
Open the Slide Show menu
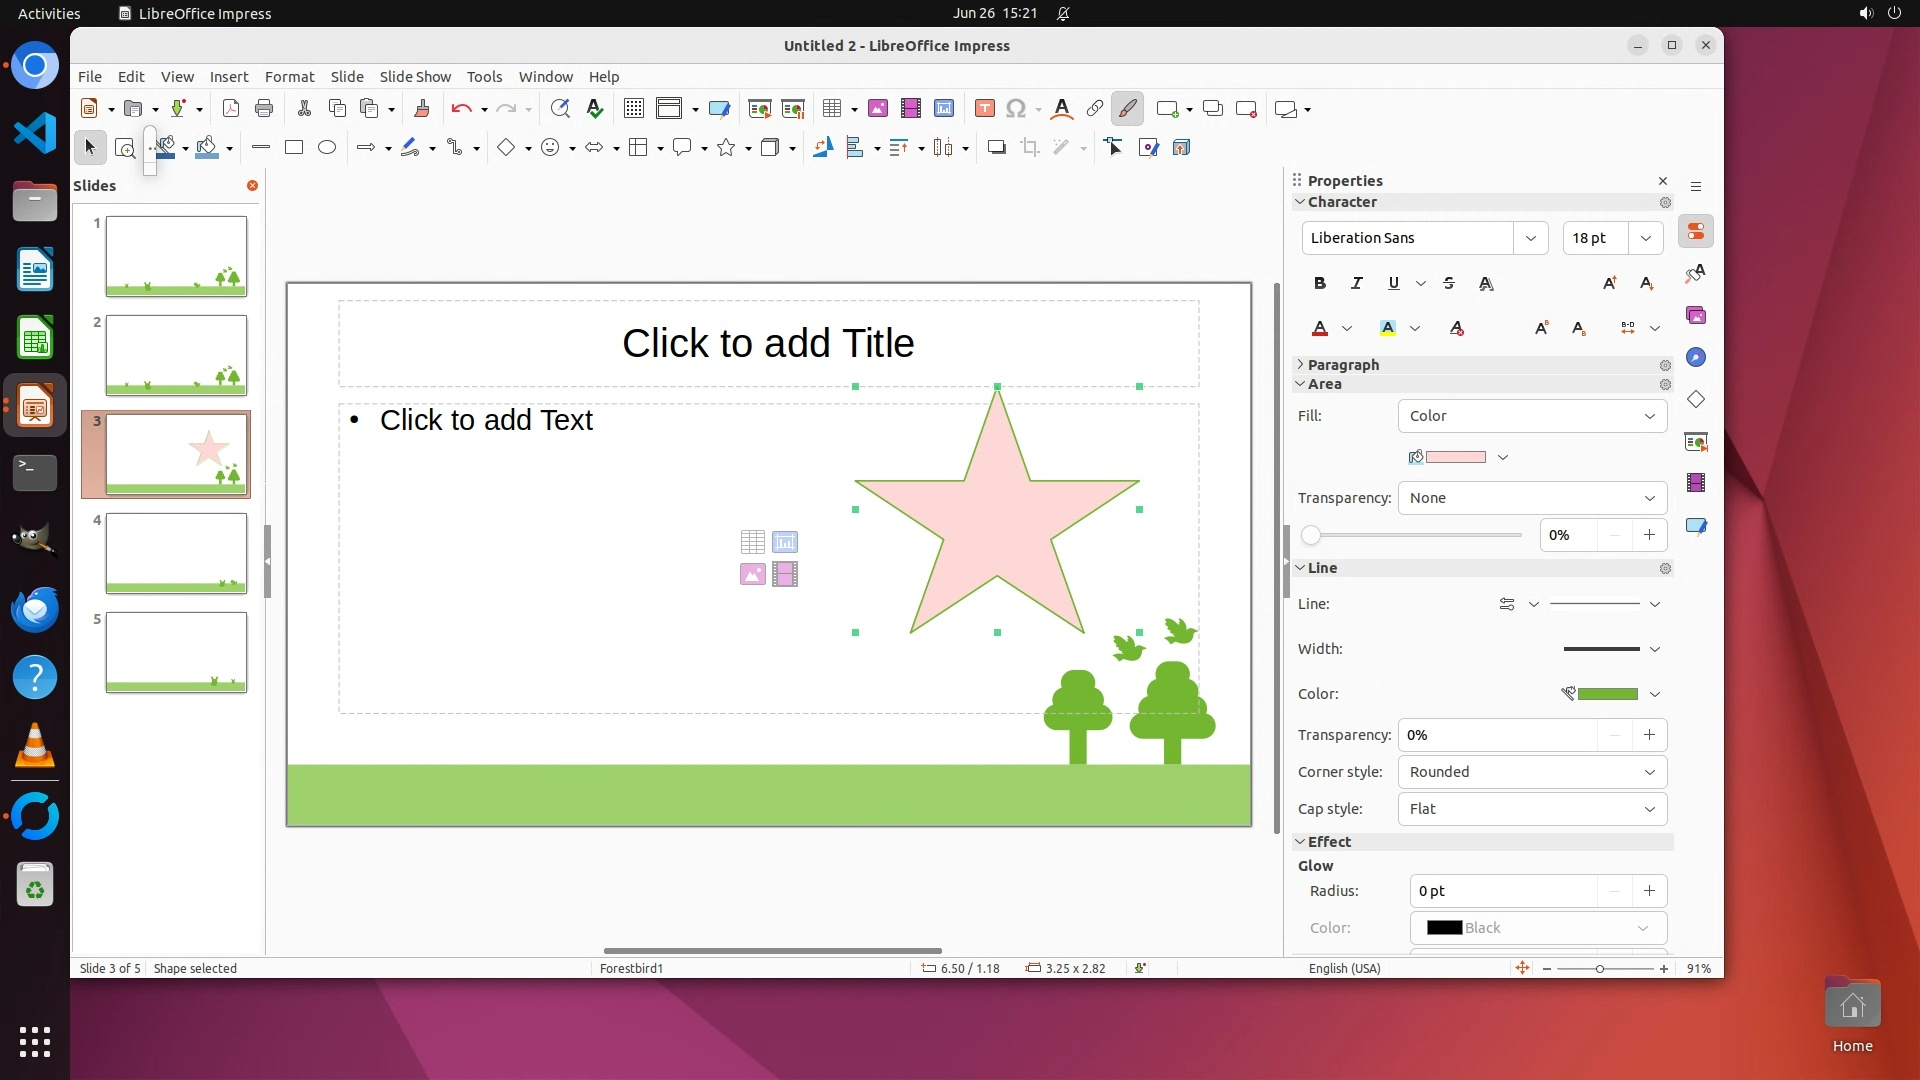415,77
